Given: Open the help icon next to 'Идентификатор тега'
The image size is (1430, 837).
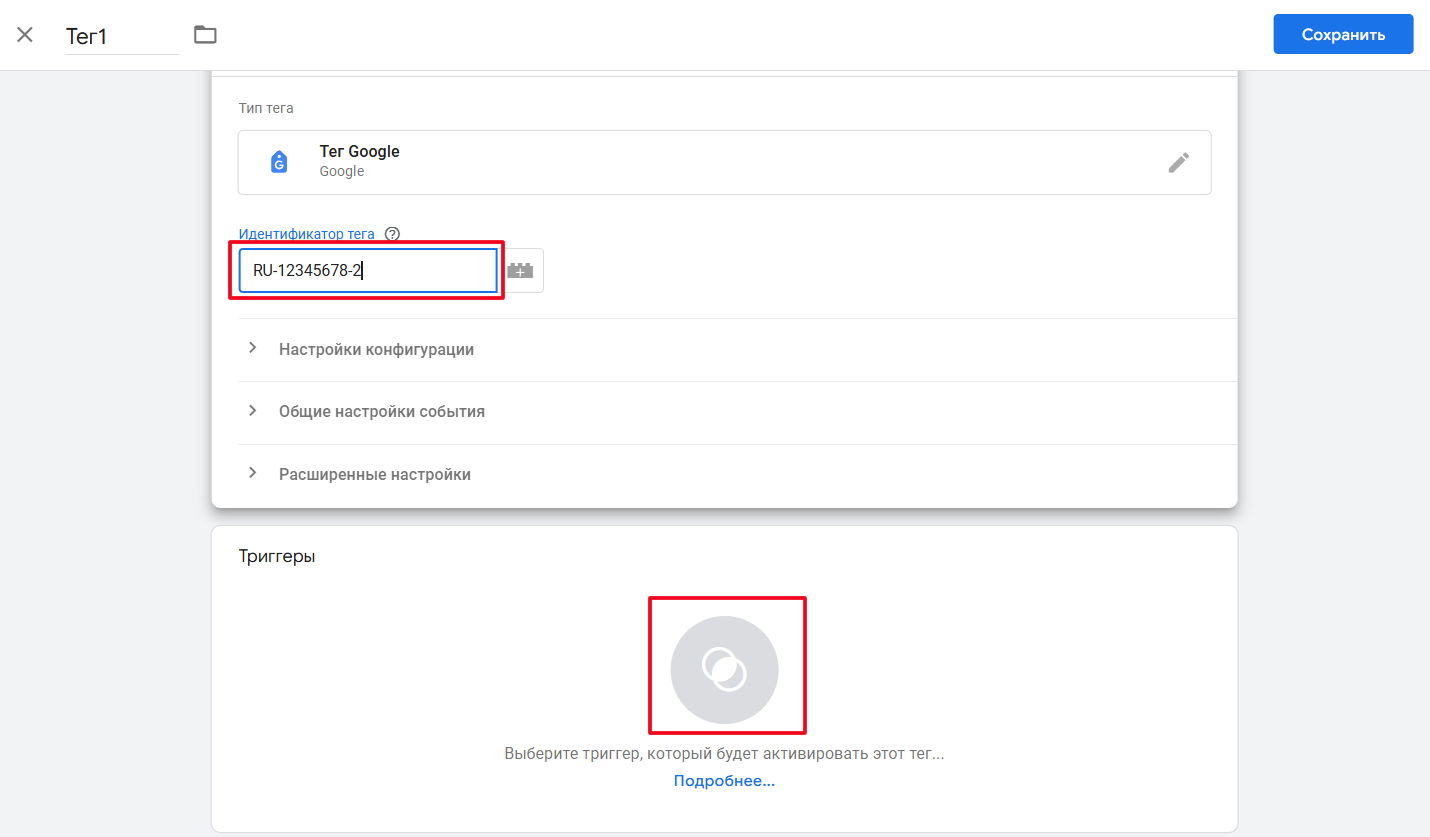Looking at the screenshot, I should tap(392, 234).
